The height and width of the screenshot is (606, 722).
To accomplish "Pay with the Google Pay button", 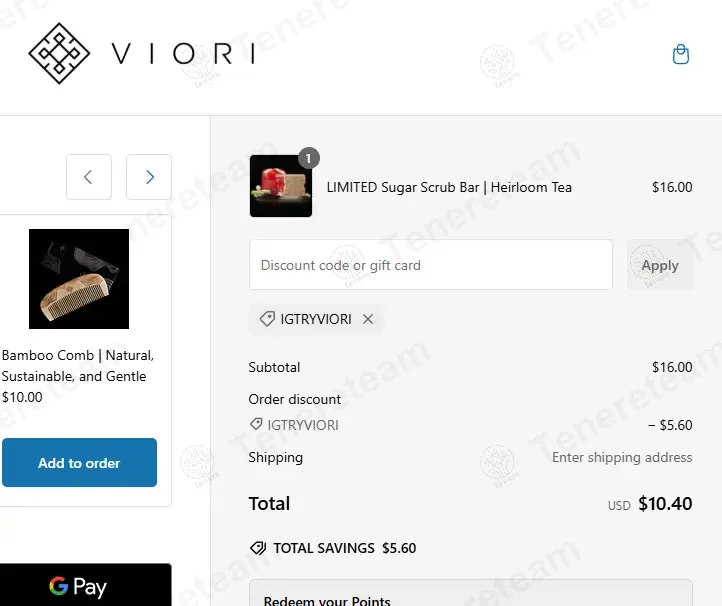I will coord(85,586).
